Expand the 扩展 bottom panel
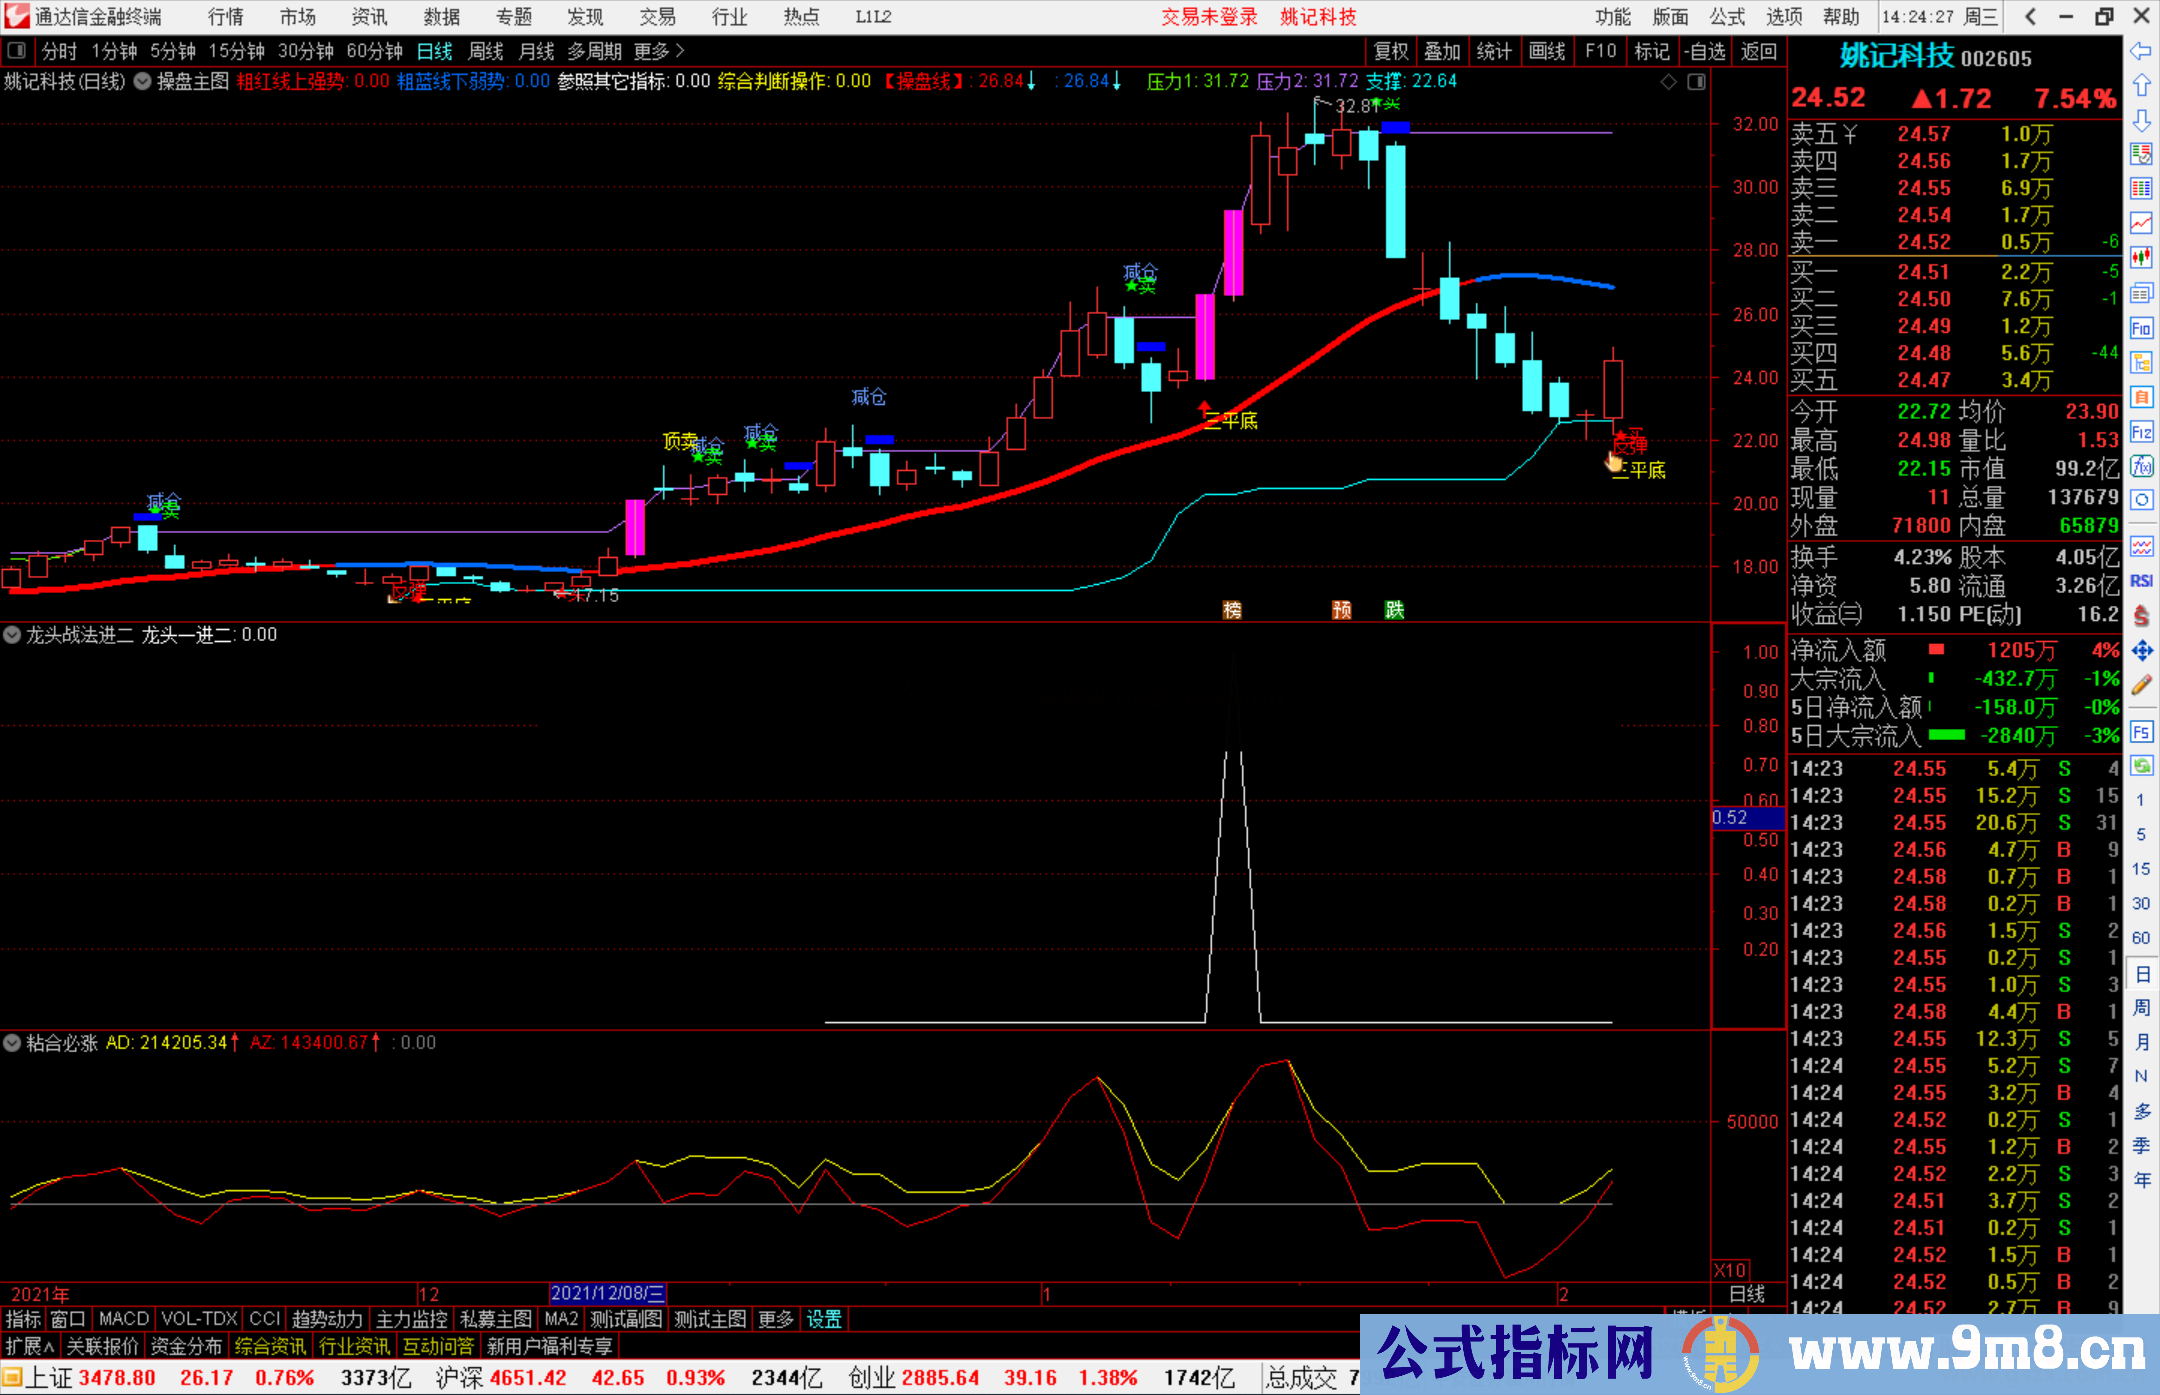 coord(30,1346)
